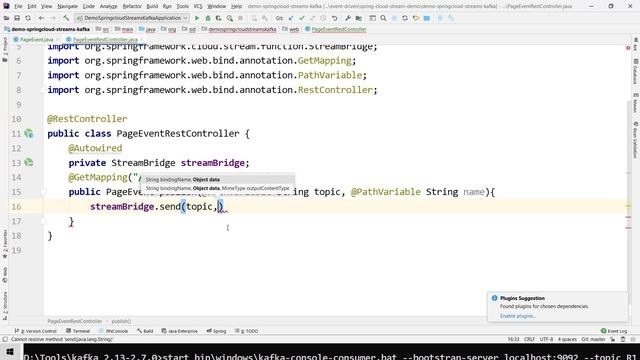Click the run gutter icon on line 11
This screenshot has height=360, width=640.
pyautogui.click(x=29, y=133)
